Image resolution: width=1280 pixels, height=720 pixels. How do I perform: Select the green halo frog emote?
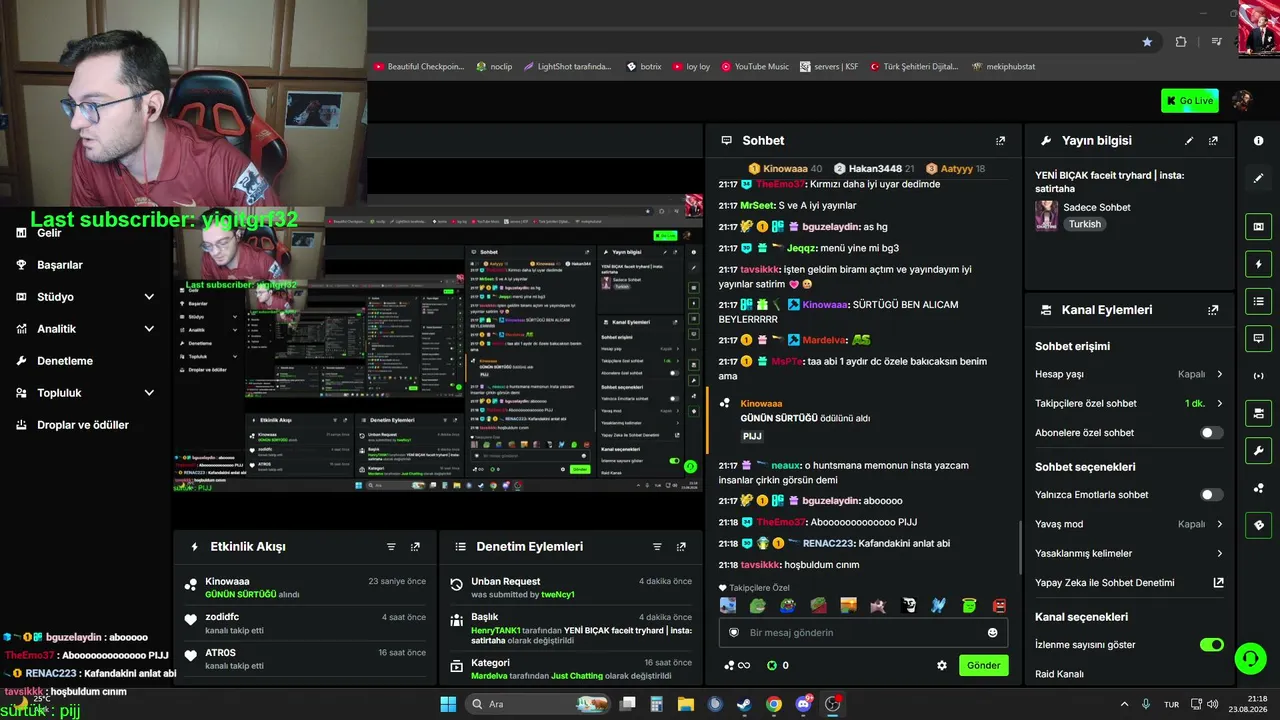[x=968, y=606]
